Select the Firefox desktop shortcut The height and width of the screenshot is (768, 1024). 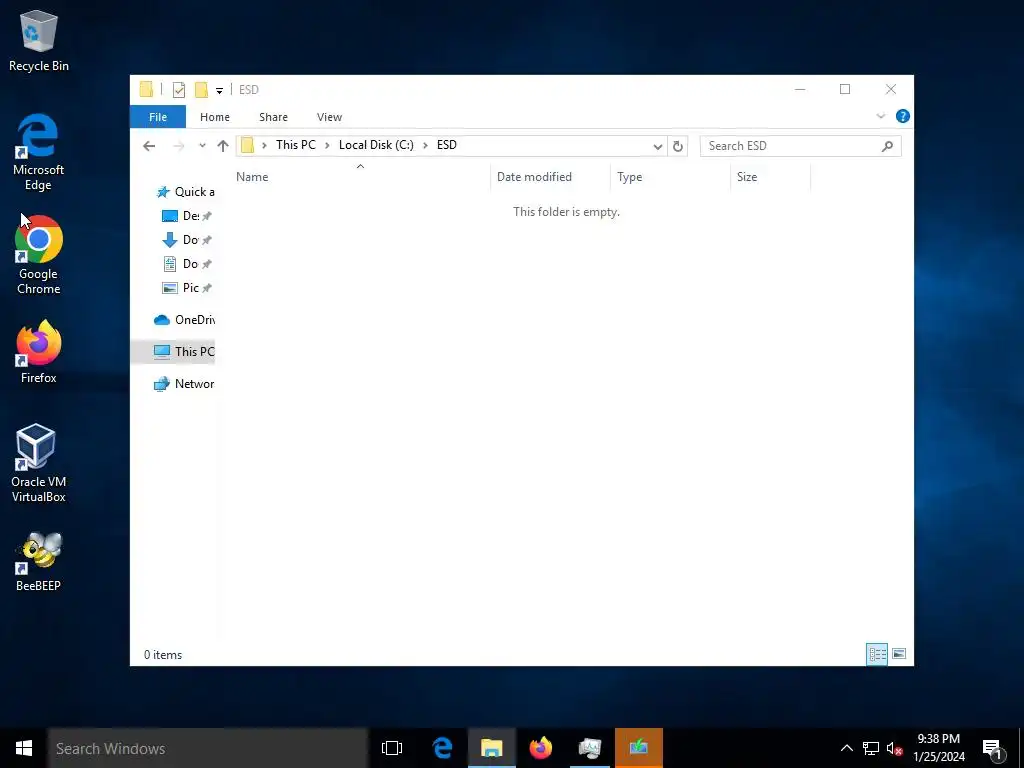coord(39,352)
